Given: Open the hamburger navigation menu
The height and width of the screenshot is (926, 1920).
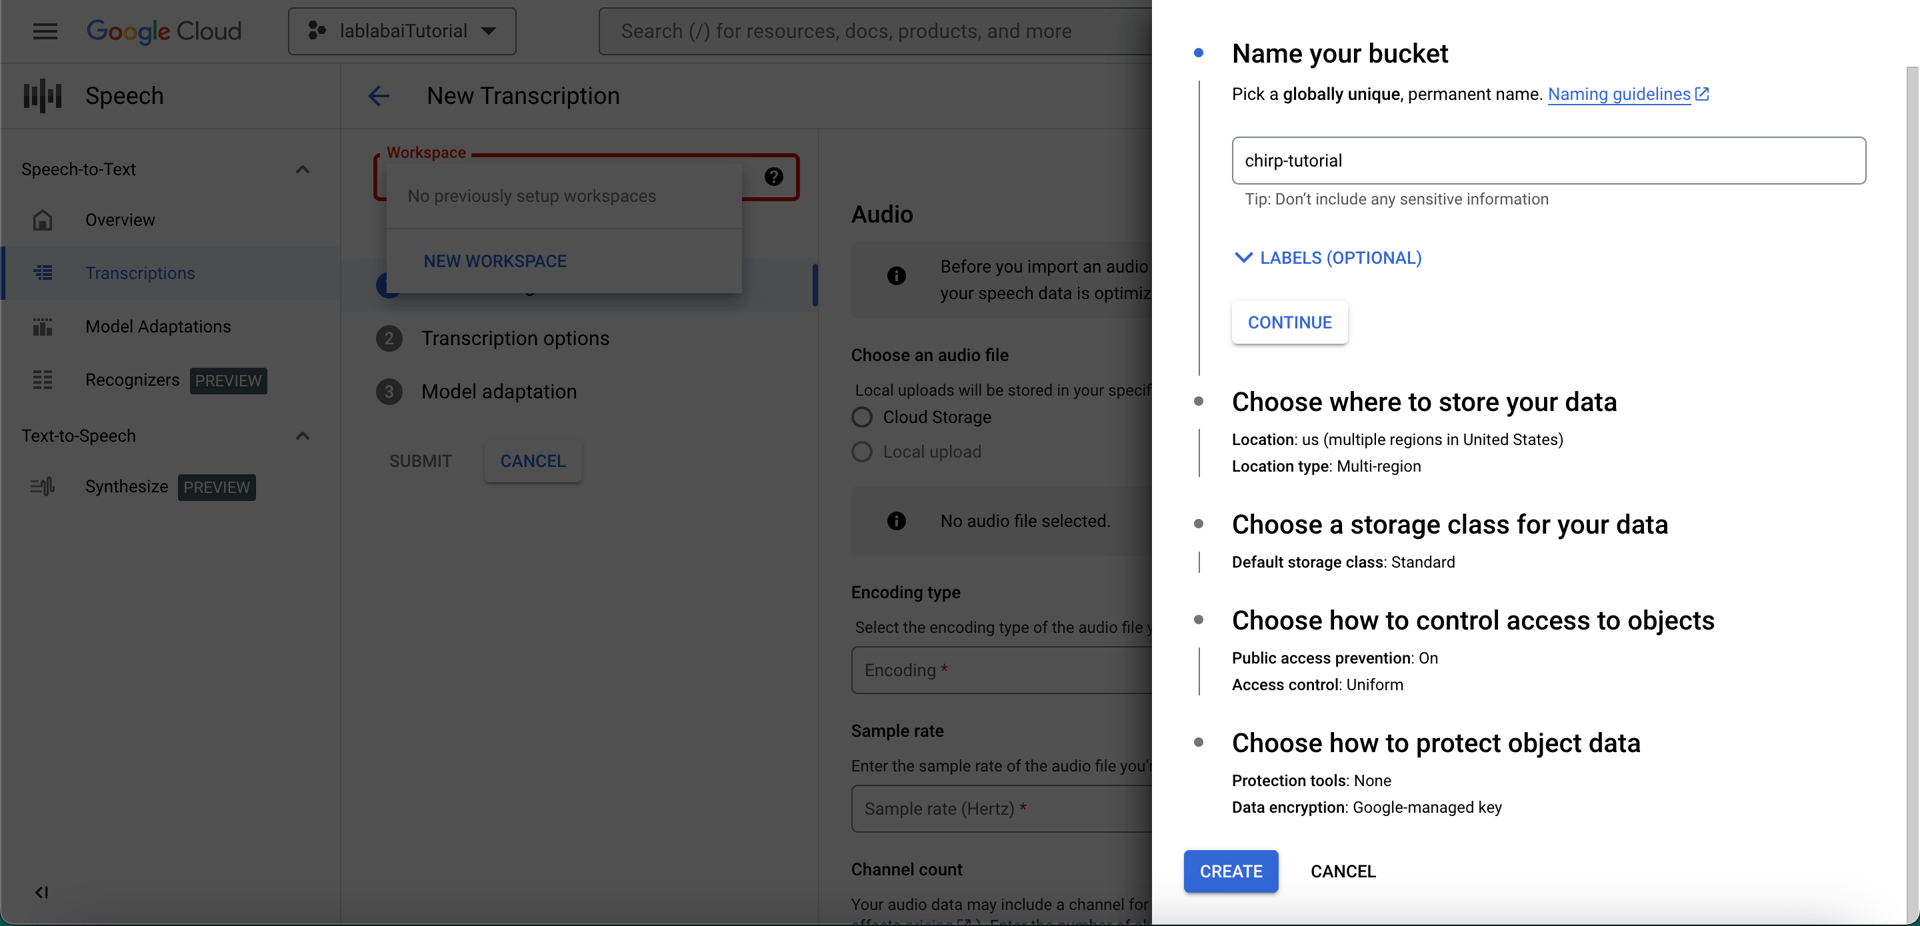Looking at the screenshot, I should point(45,31).
